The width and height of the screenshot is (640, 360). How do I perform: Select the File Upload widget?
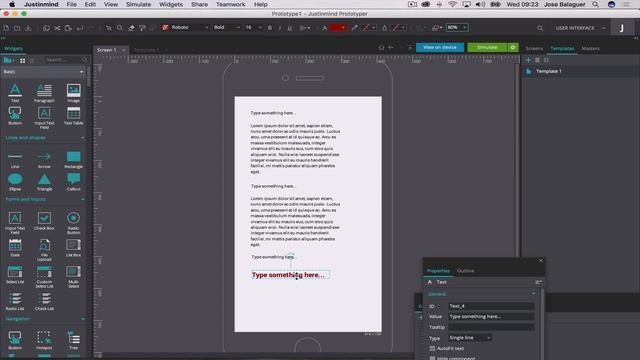(44, 250)
